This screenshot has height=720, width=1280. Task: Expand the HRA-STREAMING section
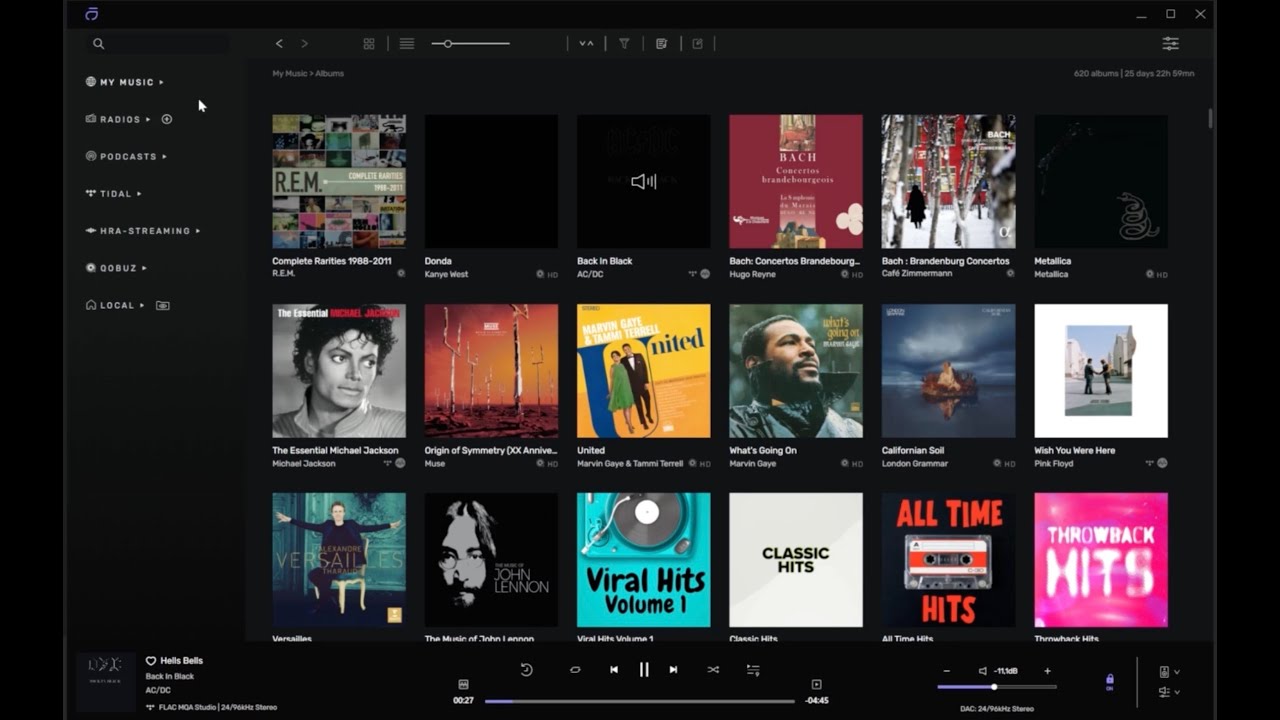click(143, 231)
